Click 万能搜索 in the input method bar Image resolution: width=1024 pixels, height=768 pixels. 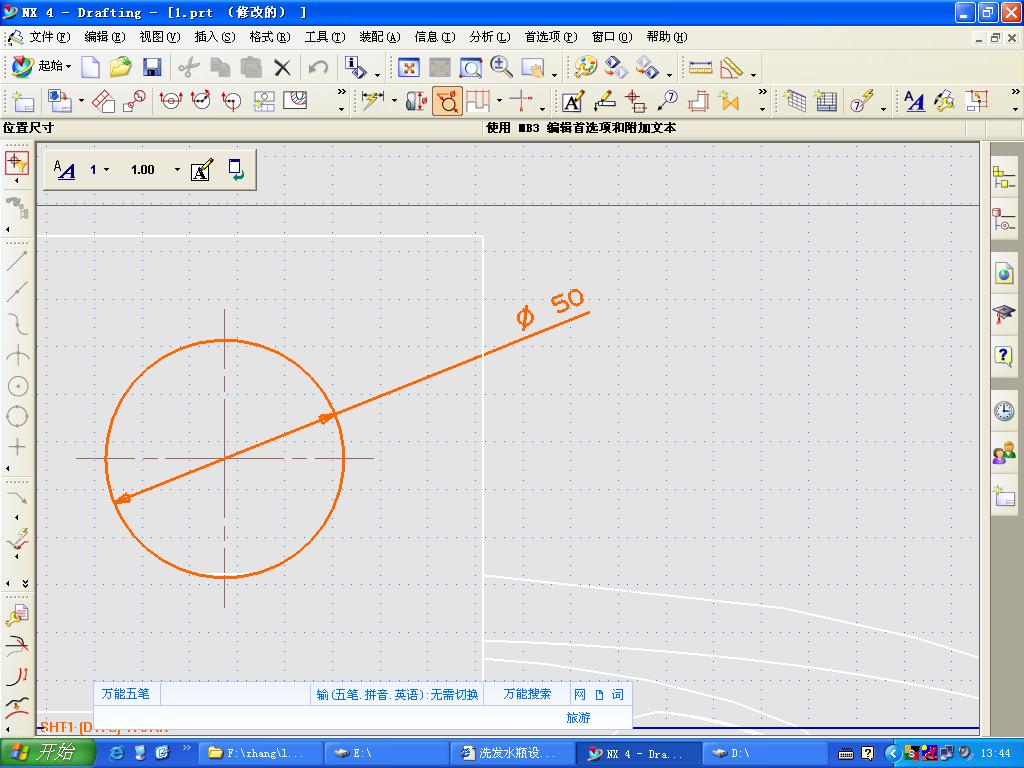tap(527, 694)
